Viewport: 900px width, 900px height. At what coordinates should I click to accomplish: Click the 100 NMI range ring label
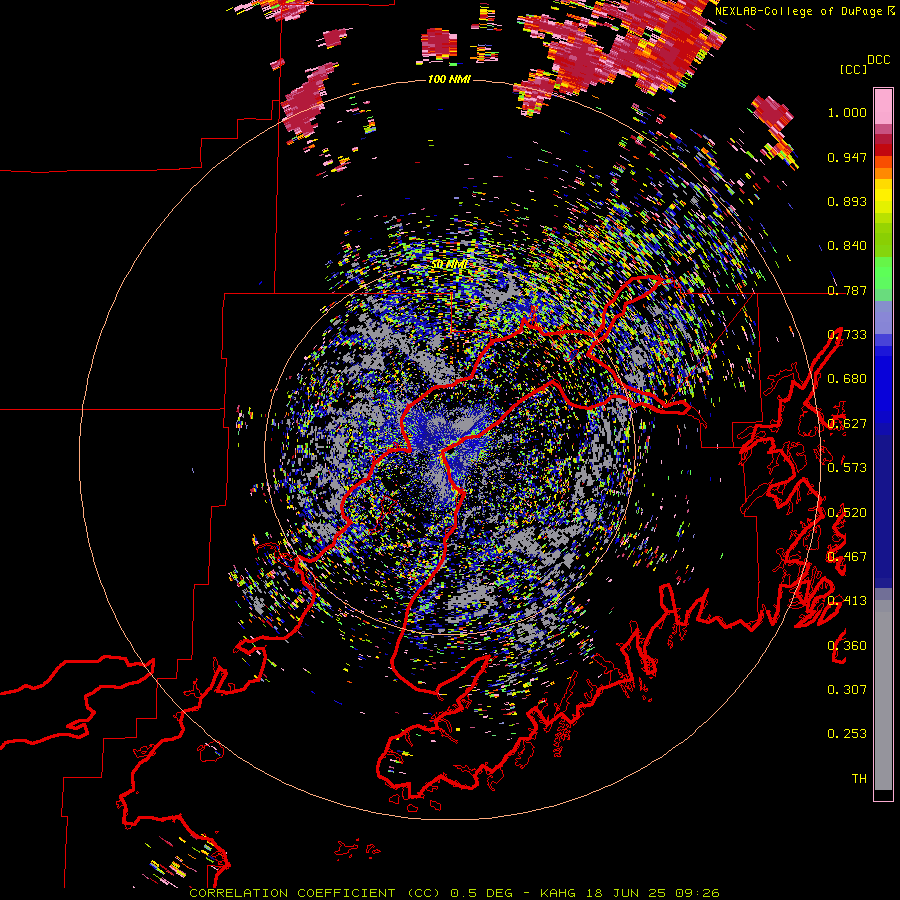click(449, 79)
